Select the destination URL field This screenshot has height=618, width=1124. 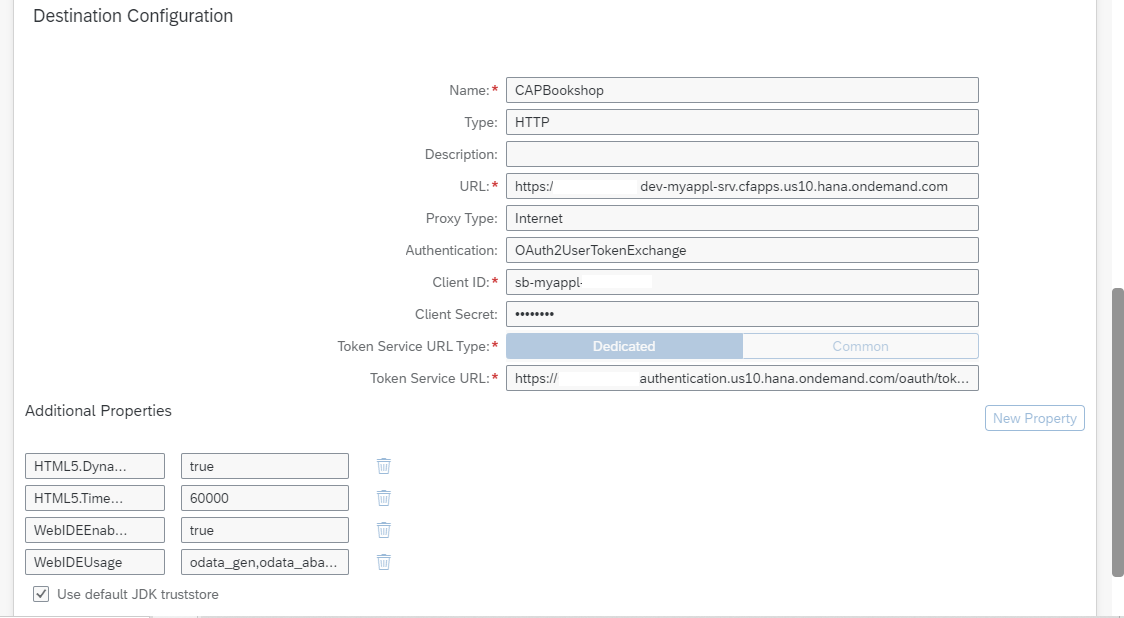(742, 186)
